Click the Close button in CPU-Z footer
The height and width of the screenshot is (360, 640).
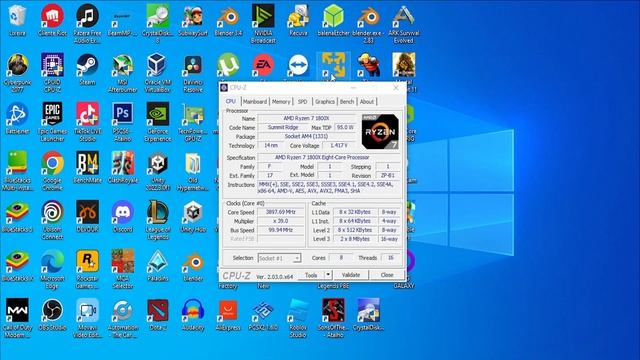click(x=387, y=275)
